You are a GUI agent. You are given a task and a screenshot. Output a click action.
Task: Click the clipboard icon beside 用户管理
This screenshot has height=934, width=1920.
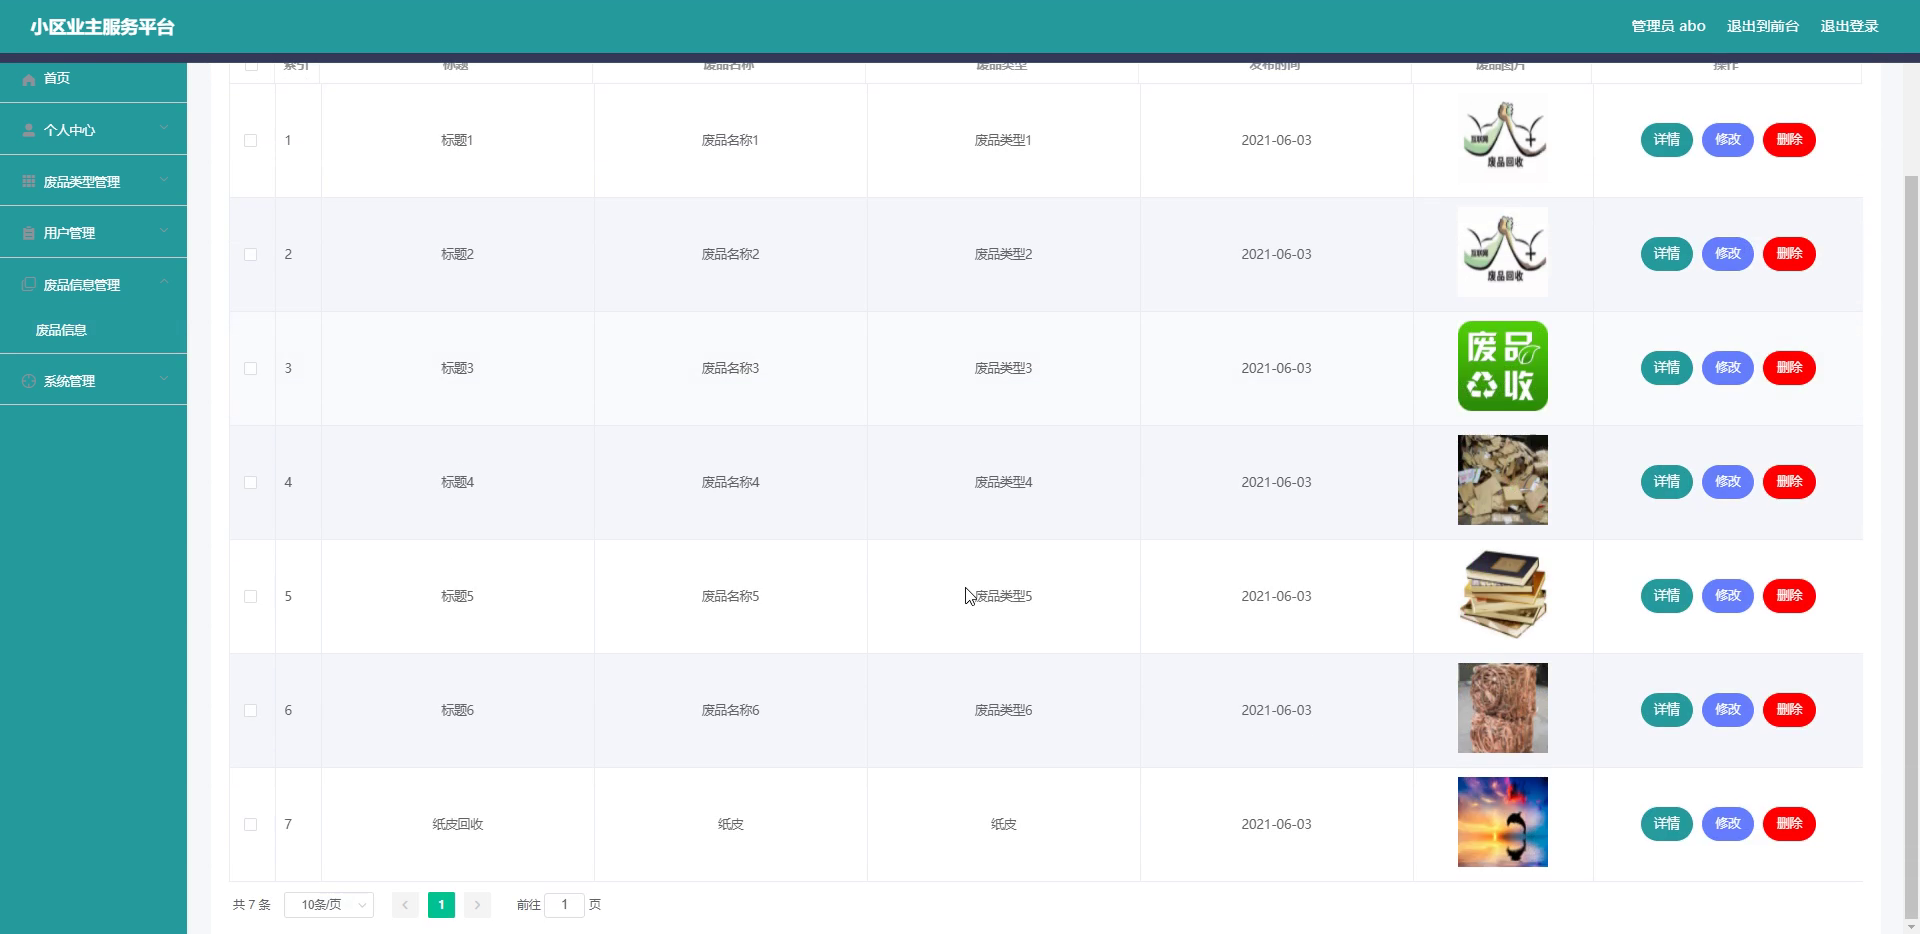click(29, 233)
